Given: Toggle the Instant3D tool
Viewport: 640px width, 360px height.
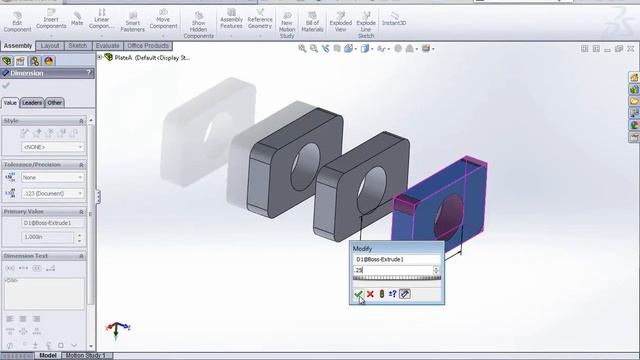Looking at the screenshot, I should (394, 19).
